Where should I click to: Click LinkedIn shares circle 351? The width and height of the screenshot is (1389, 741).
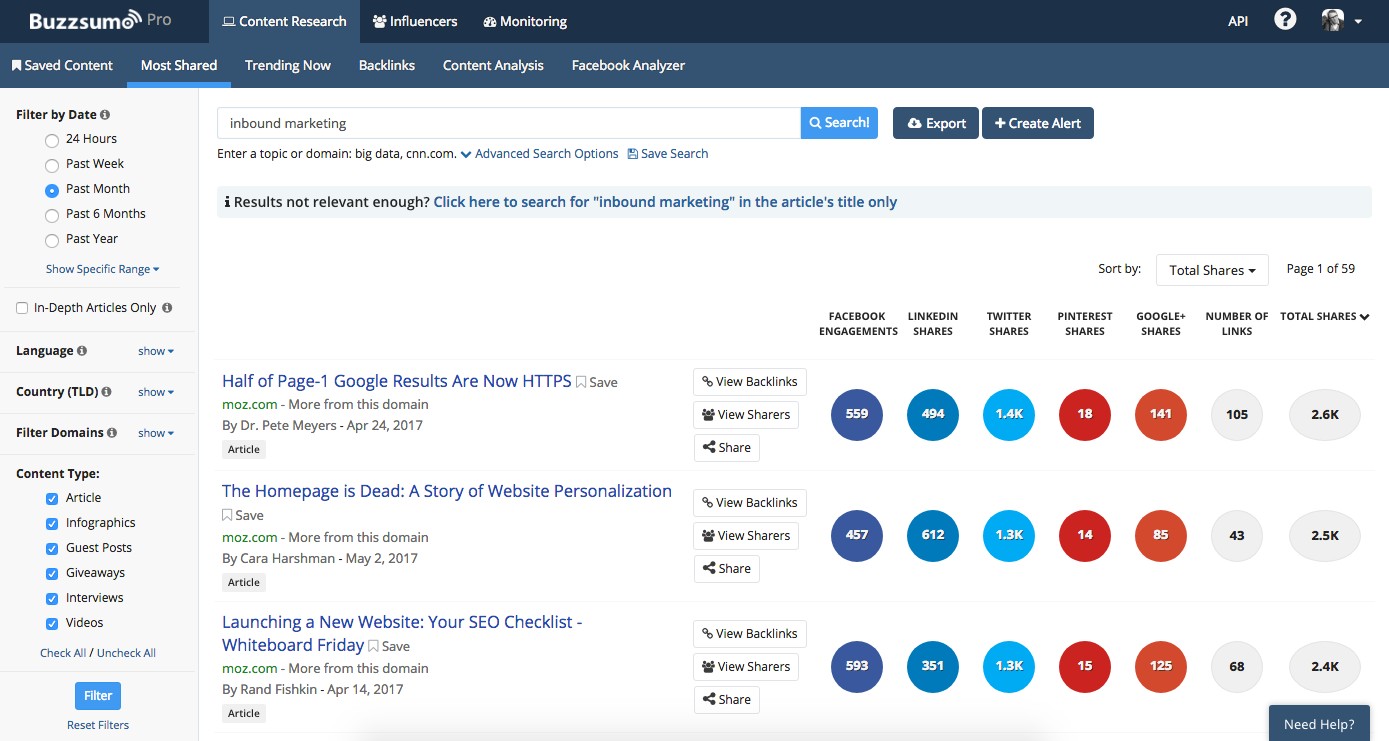[x=933, y=666]
